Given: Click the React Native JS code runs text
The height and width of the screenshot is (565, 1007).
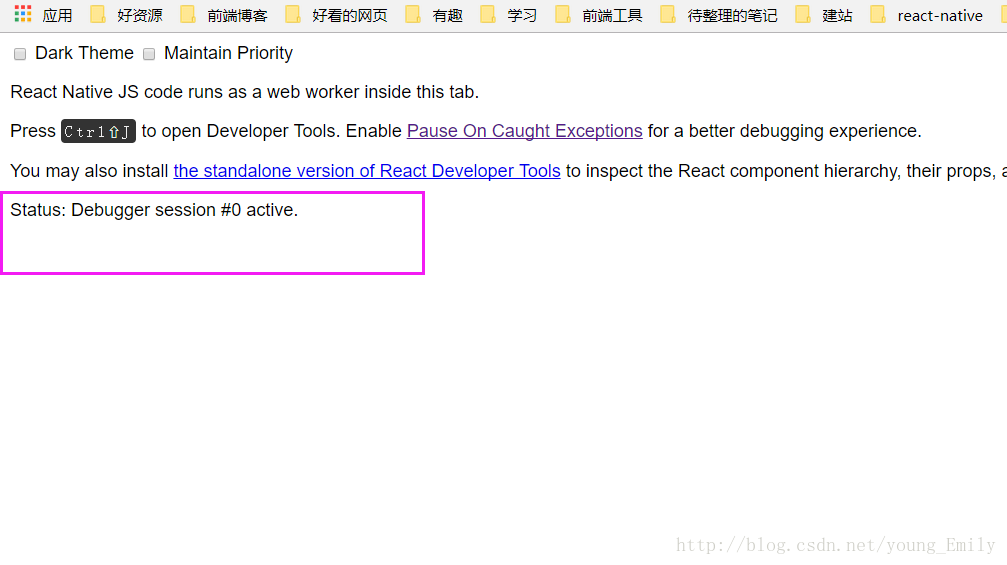Looking at the screenshot, I should click(245, 92).
